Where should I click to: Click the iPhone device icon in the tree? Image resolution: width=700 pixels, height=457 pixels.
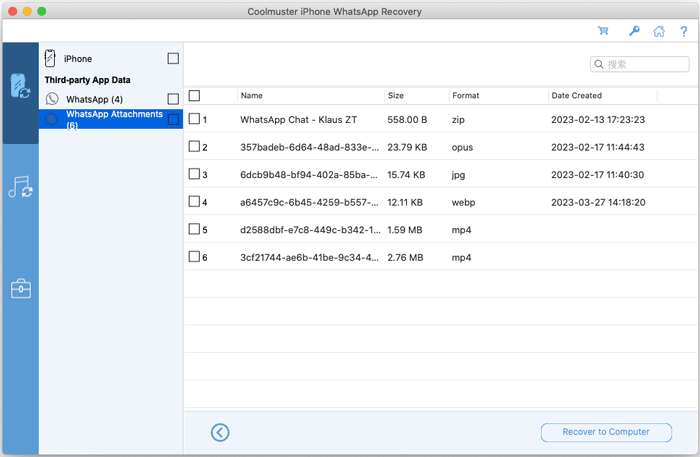(50, 58)
